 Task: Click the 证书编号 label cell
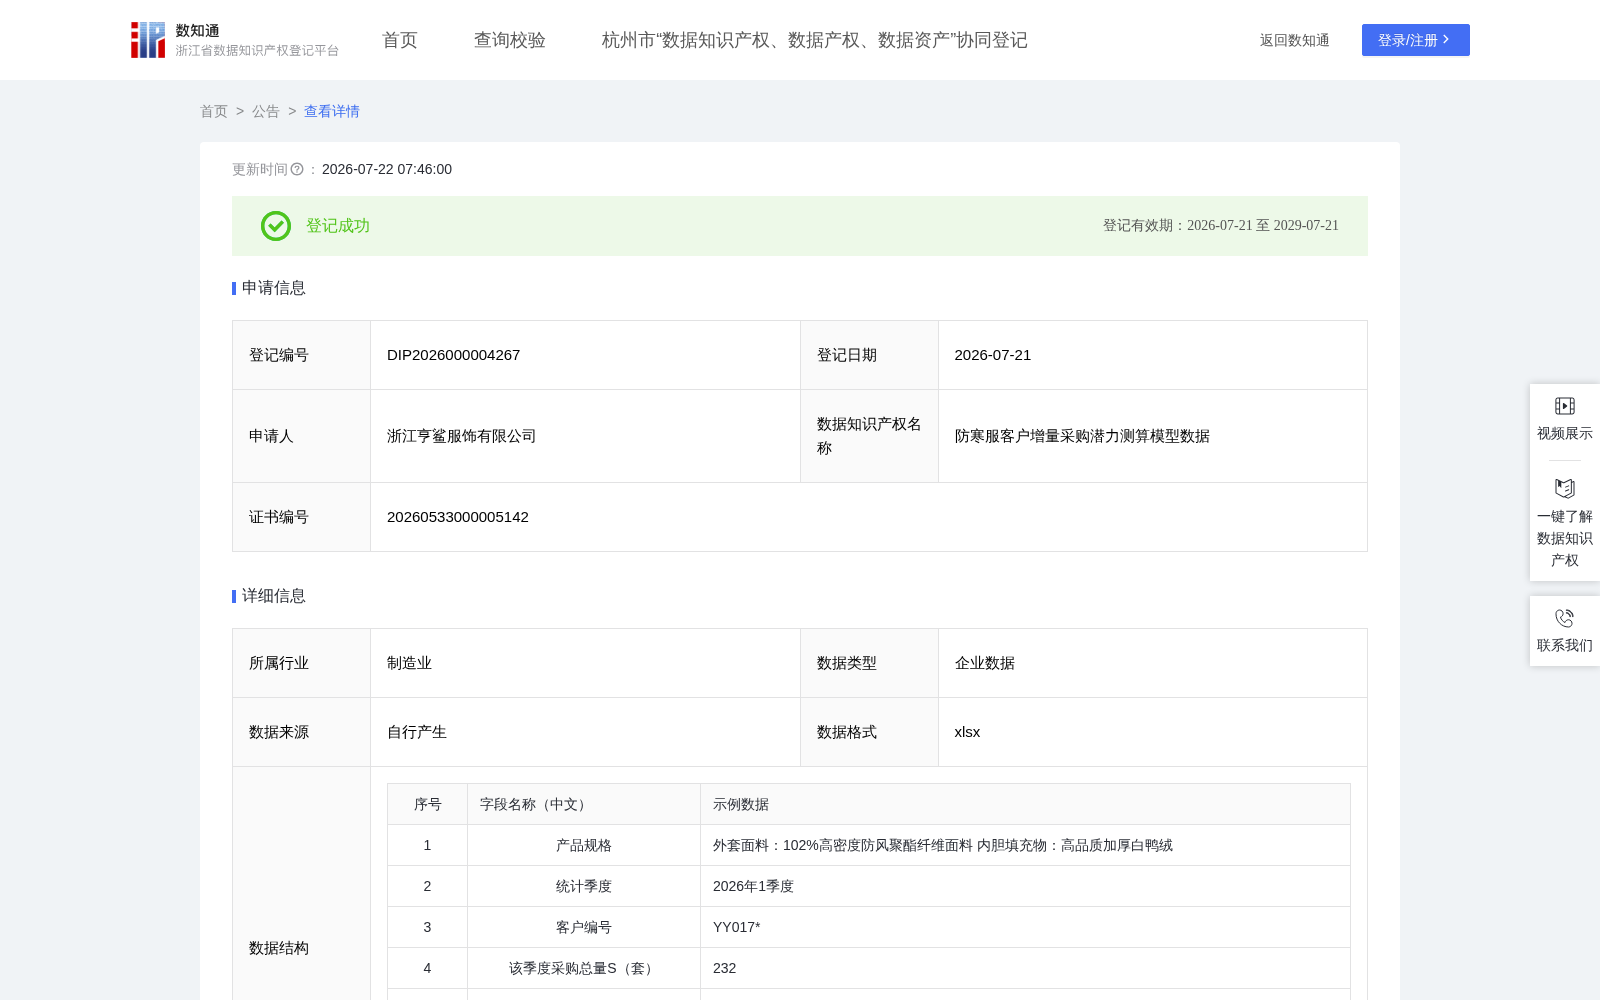point(302,517)
